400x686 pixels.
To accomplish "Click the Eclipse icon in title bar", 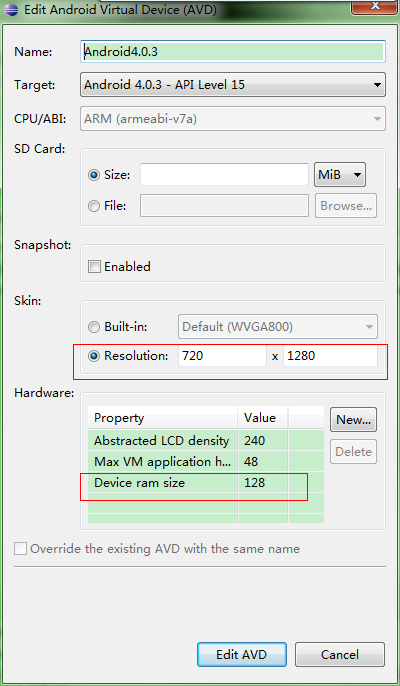I will point(10,9).
